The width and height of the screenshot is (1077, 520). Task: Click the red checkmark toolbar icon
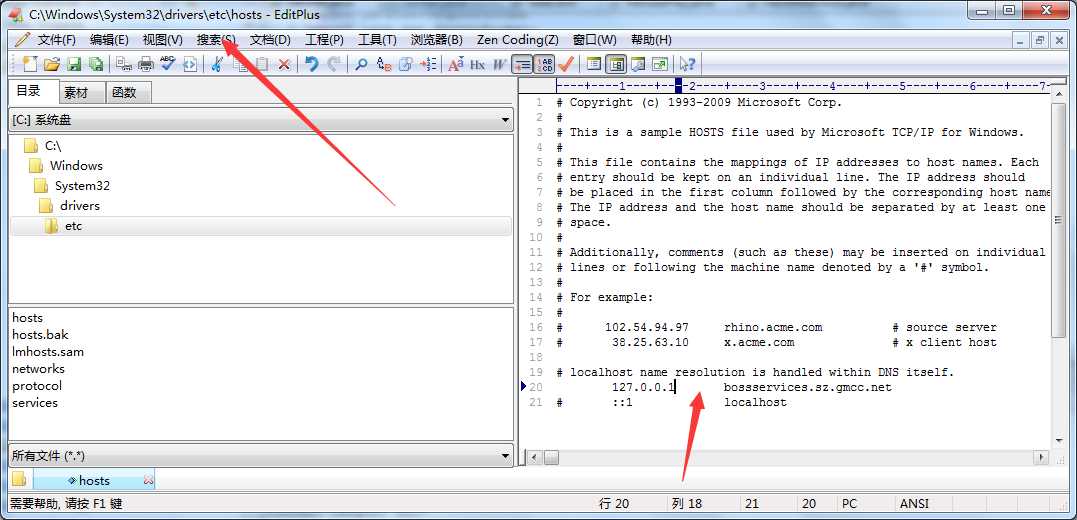(566, 65)
